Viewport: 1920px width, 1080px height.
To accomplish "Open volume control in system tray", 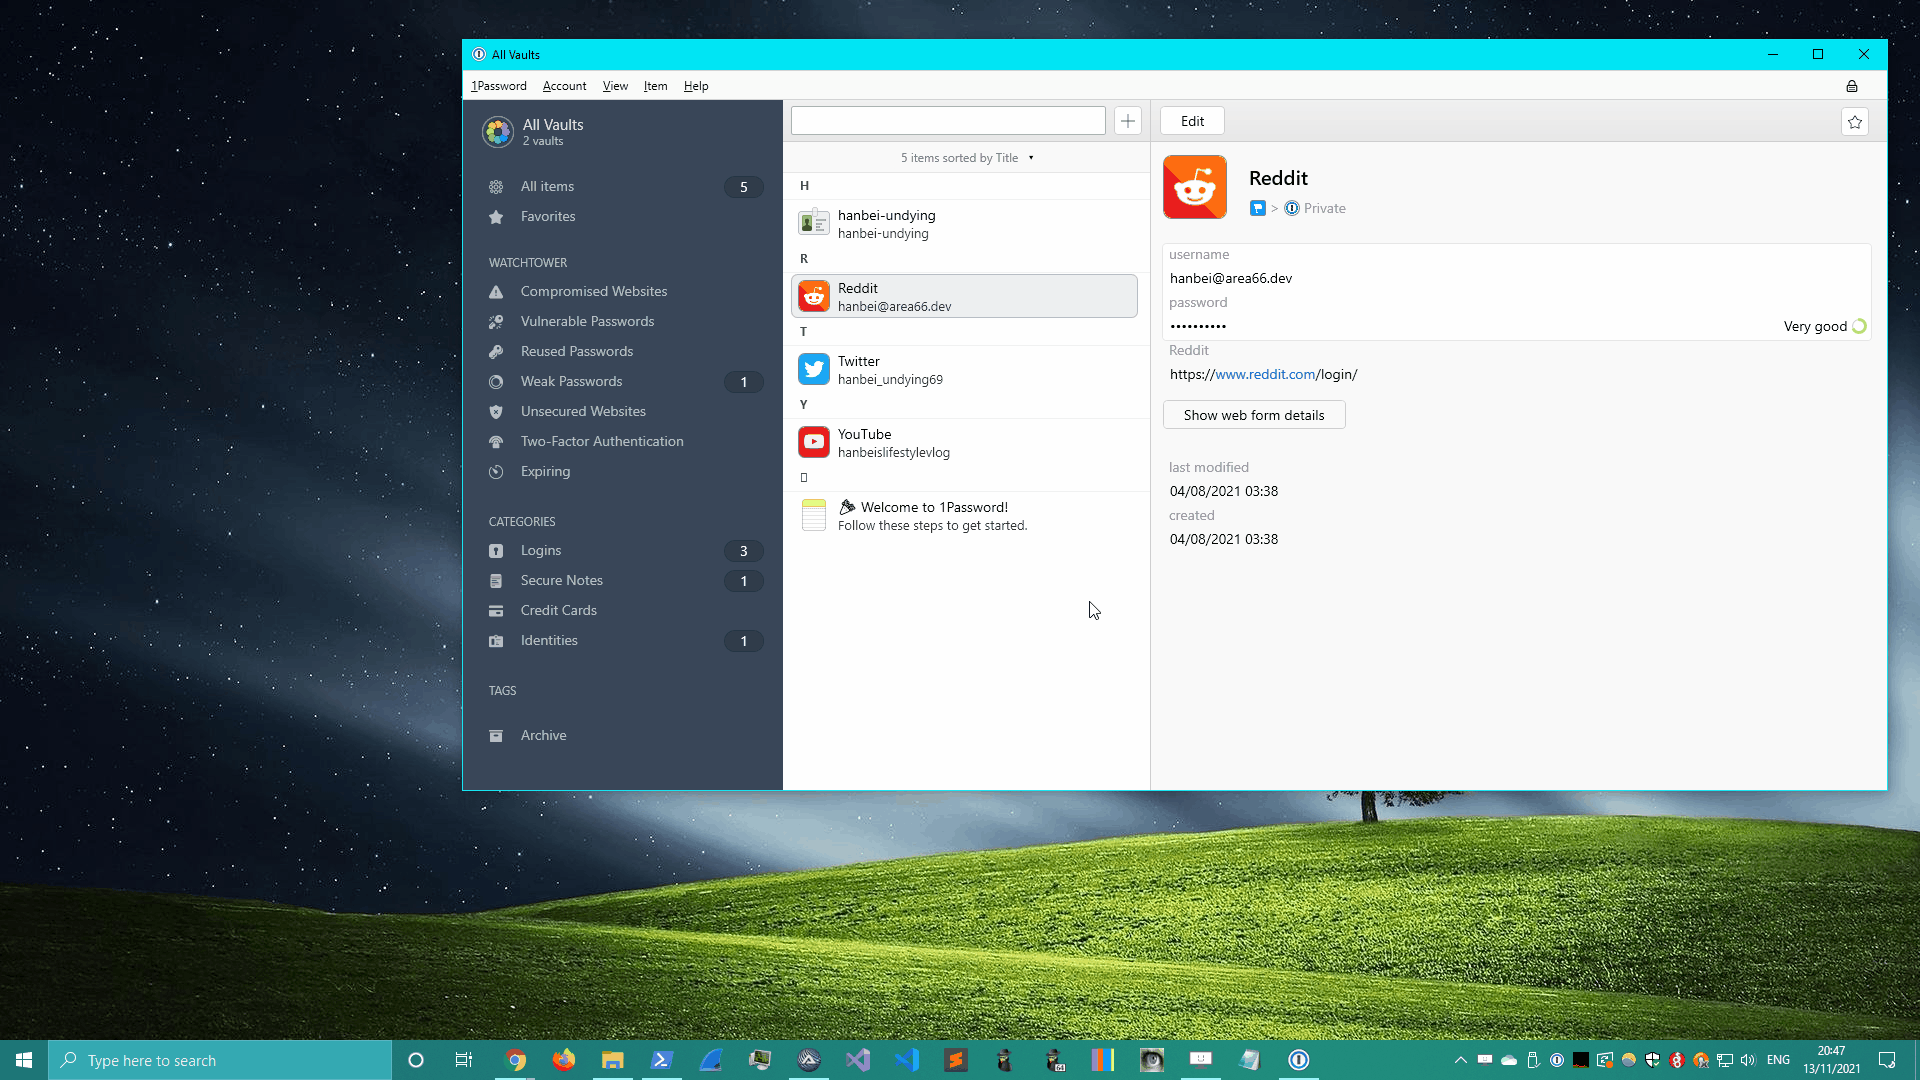I will pos(1748,1060).
